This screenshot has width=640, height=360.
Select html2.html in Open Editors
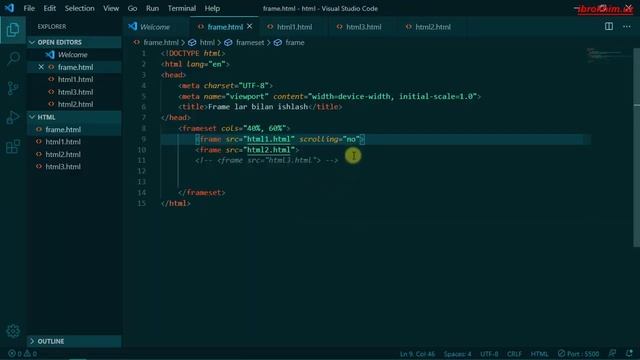[76, 104]
